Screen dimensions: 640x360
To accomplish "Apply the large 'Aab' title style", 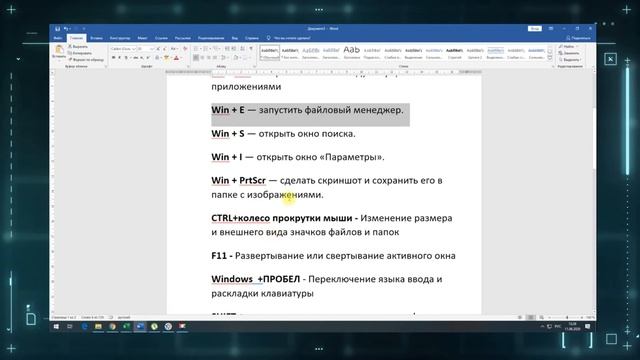I will click(x=351, y=53).
